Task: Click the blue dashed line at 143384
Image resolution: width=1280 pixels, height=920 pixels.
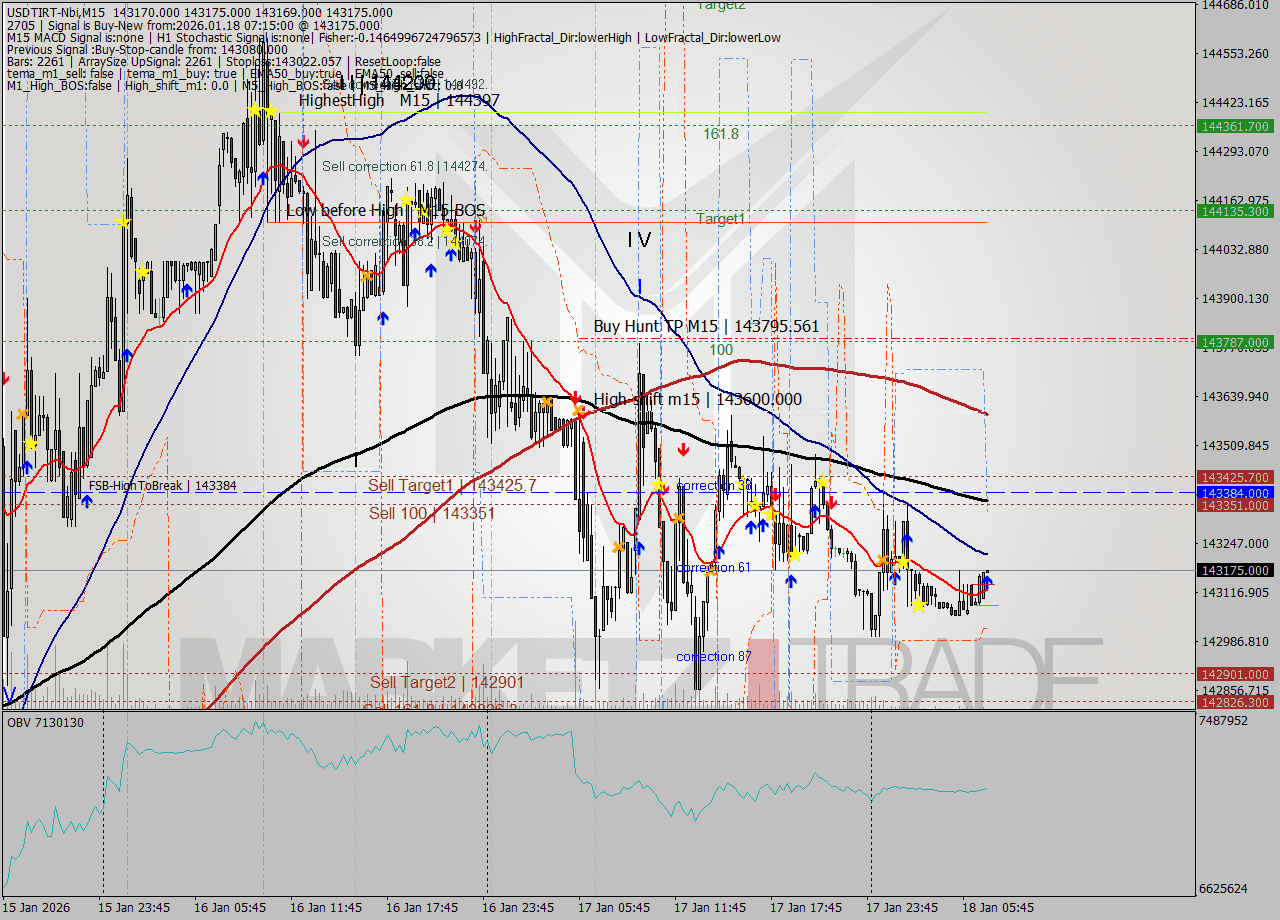Action: point(600,493)
